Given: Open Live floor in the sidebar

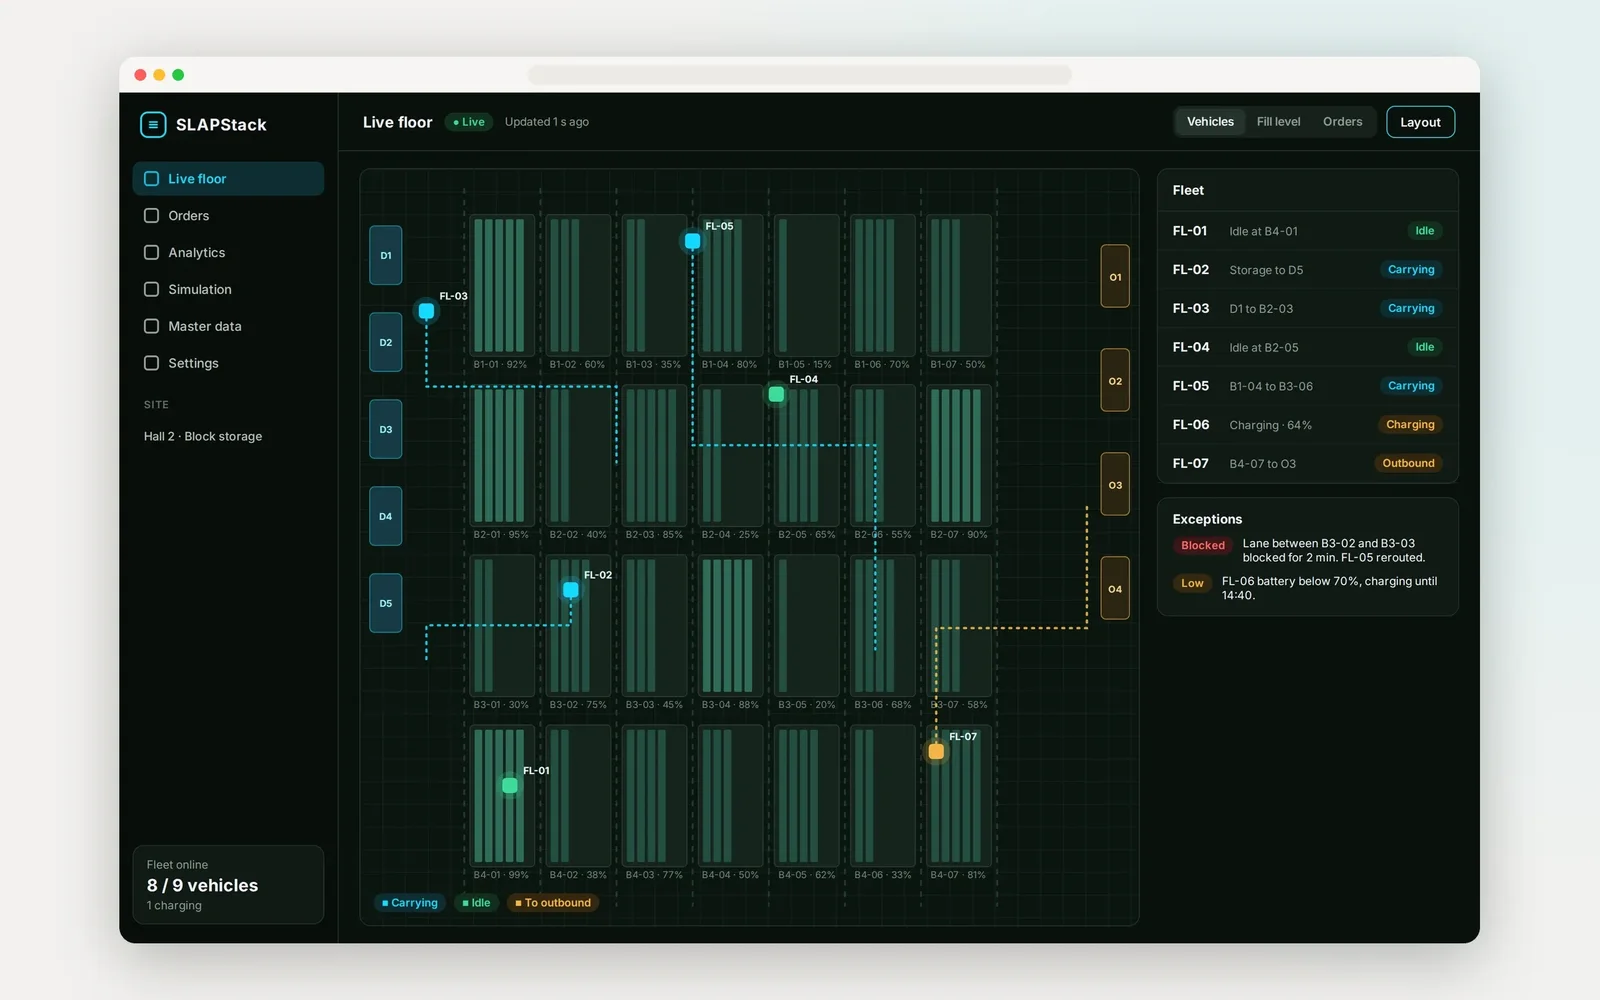Looking at the screenshot, I should point(228,179).
